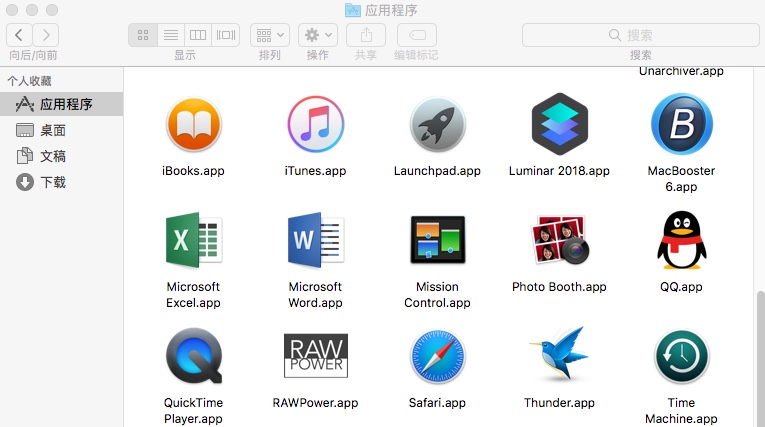This screenshot has height=427, width=765.
Task: Click the Photo Booth.app name label
Action: coord(559,287)
